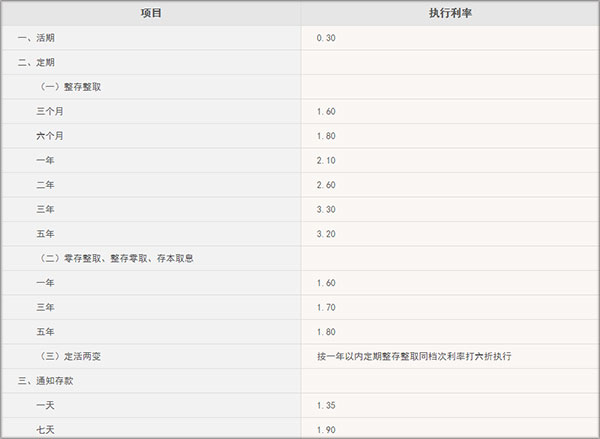This screenshot has width=600, height=439.
Task: Click the (一)整存整取 subsection label
Action: coord(71,86)
